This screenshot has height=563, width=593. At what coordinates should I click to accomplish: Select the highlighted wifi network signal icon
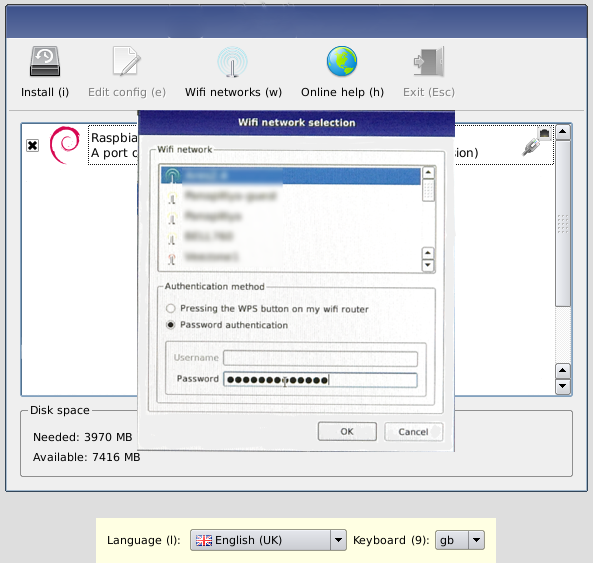coord(172,176)
